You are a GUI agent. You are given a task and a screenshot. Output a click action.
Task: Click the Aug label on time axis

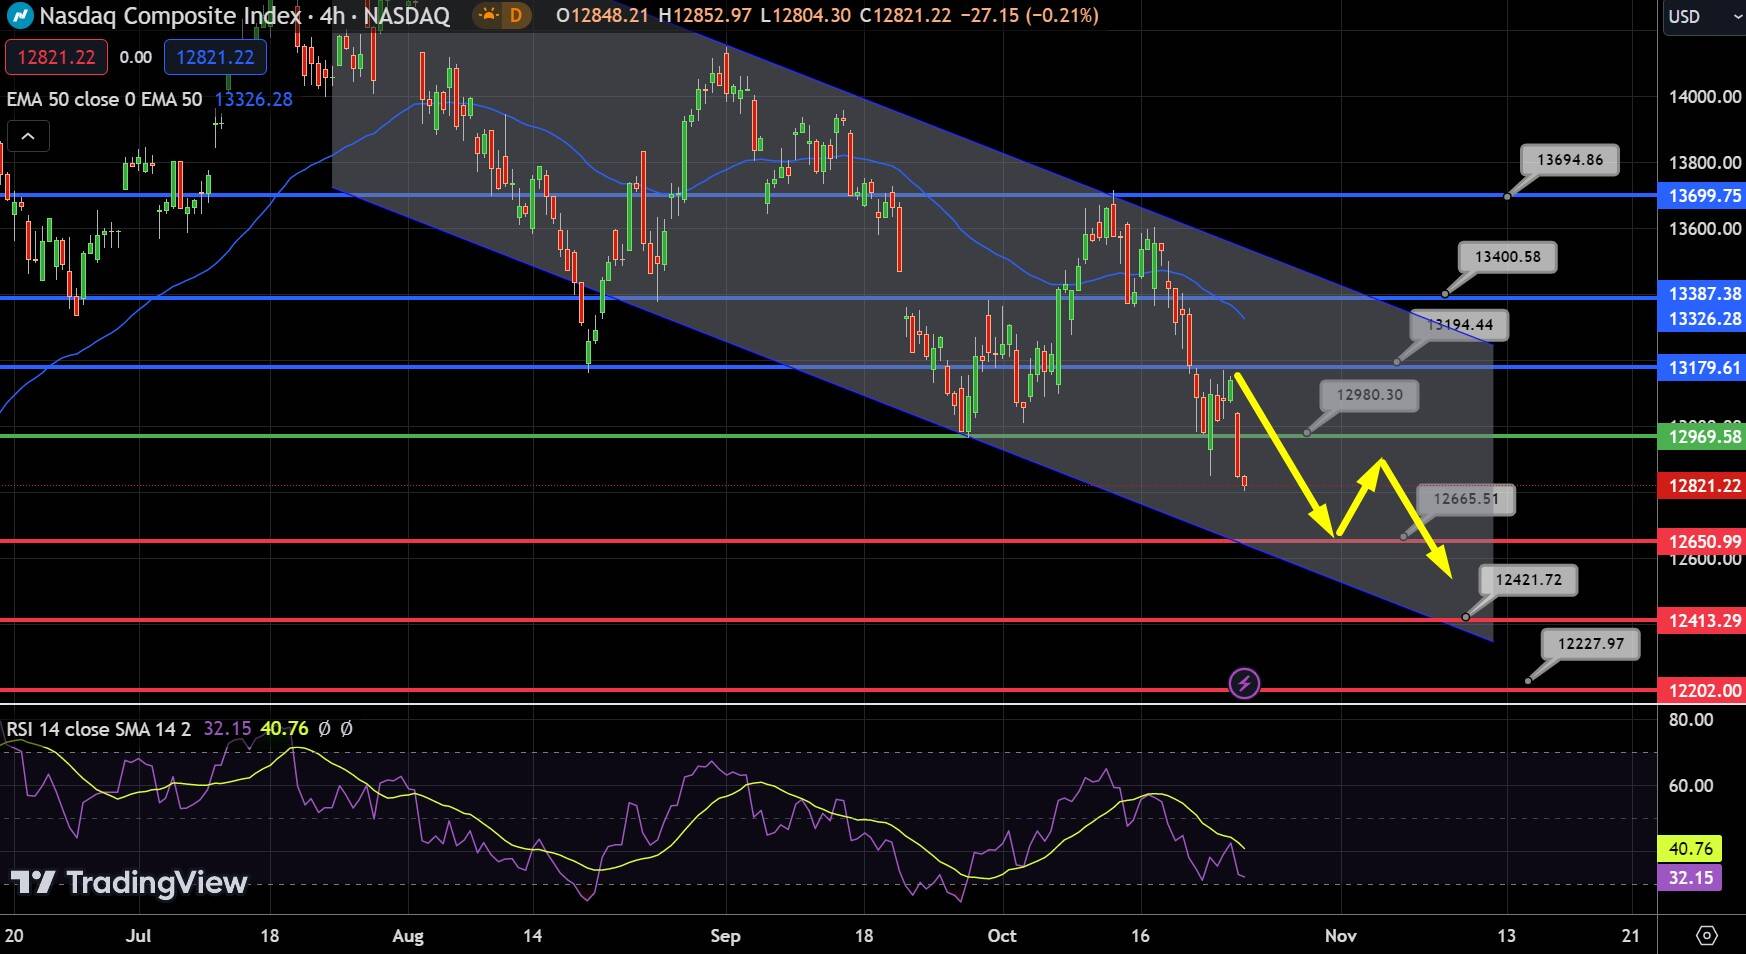click(408, 936)
